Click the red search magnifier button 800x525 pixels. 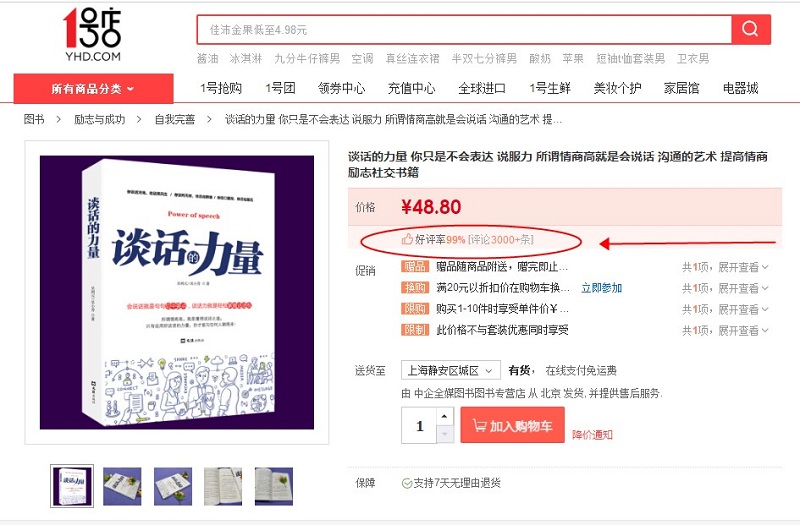point(751,29)
